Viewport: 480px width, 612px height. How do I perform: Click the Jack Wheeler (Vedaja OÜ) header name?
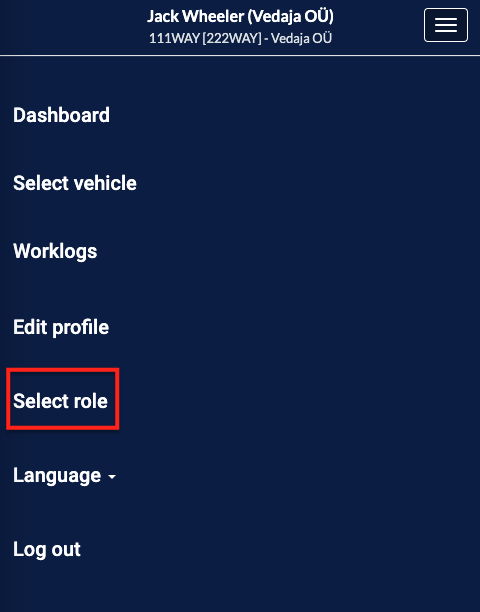pyautogui.click(x=240, y=16)
